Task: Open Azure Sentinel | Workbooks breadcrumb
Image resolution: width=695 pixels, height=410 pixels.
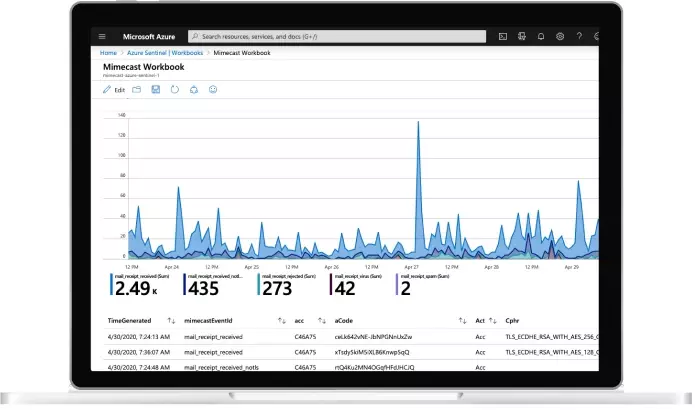Action: coord(165,53)
